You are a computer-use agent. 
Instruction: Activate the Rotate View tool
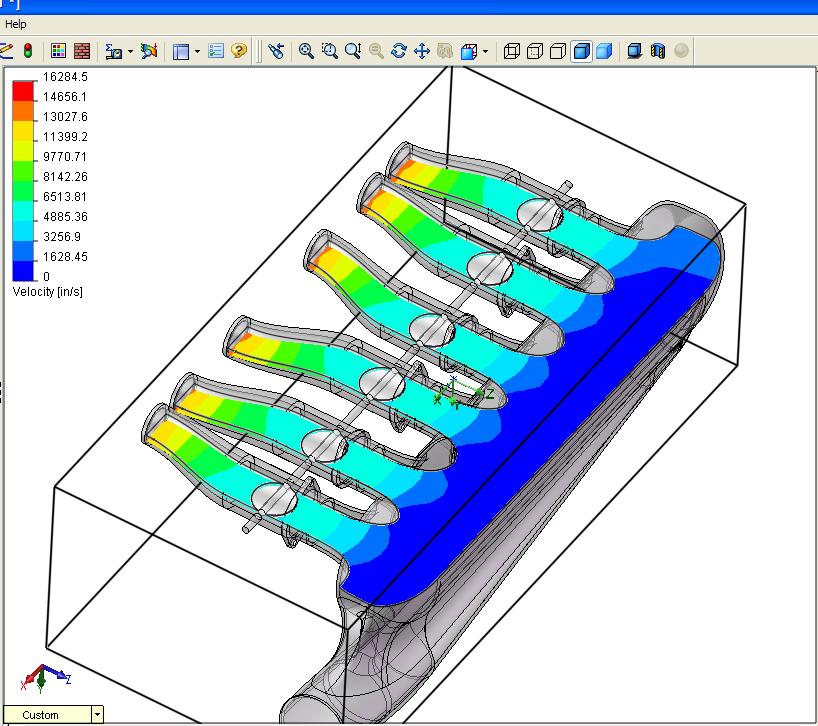pyautogui.click(x=399, y=50)
